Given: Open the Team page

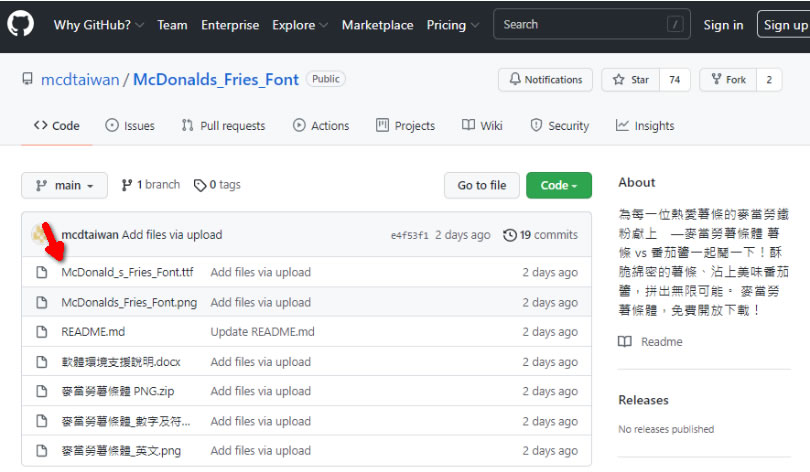Looking at the screenshot, I should (x=172, y=25).
